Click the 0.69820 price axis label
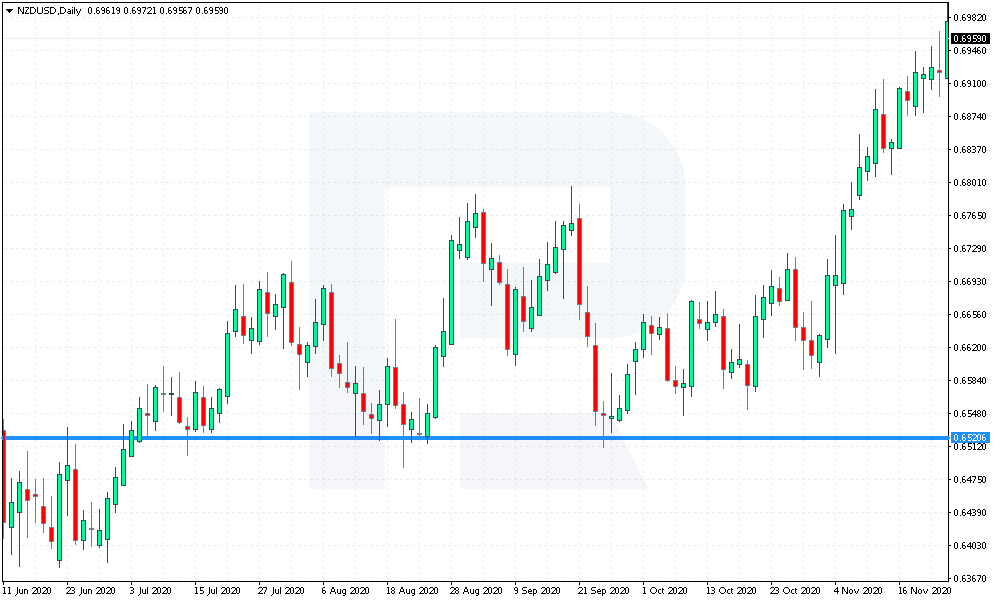 (971, 18)
